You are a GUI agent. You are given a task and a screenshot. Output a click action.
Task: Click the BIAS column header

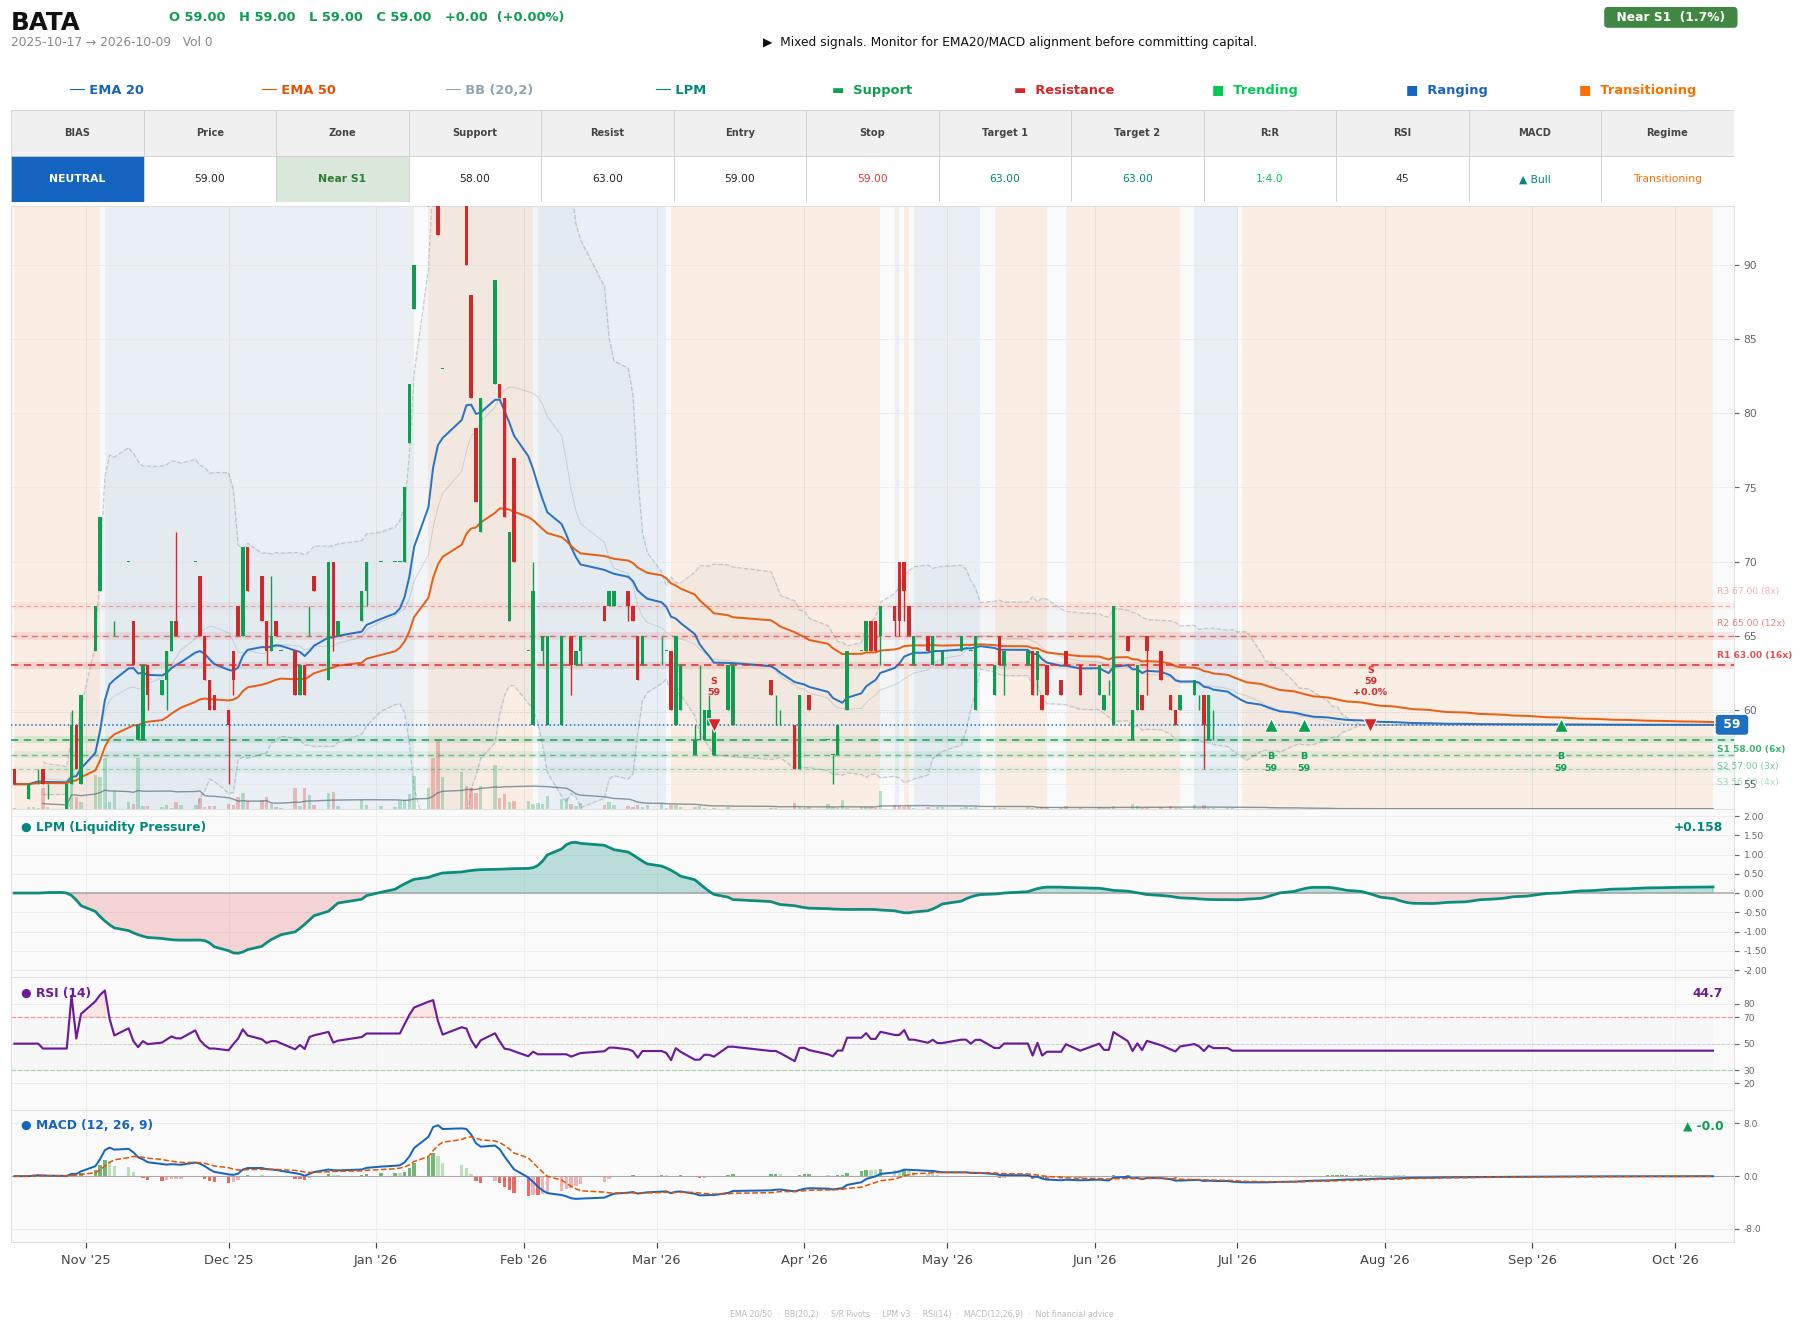pos(77,133)
